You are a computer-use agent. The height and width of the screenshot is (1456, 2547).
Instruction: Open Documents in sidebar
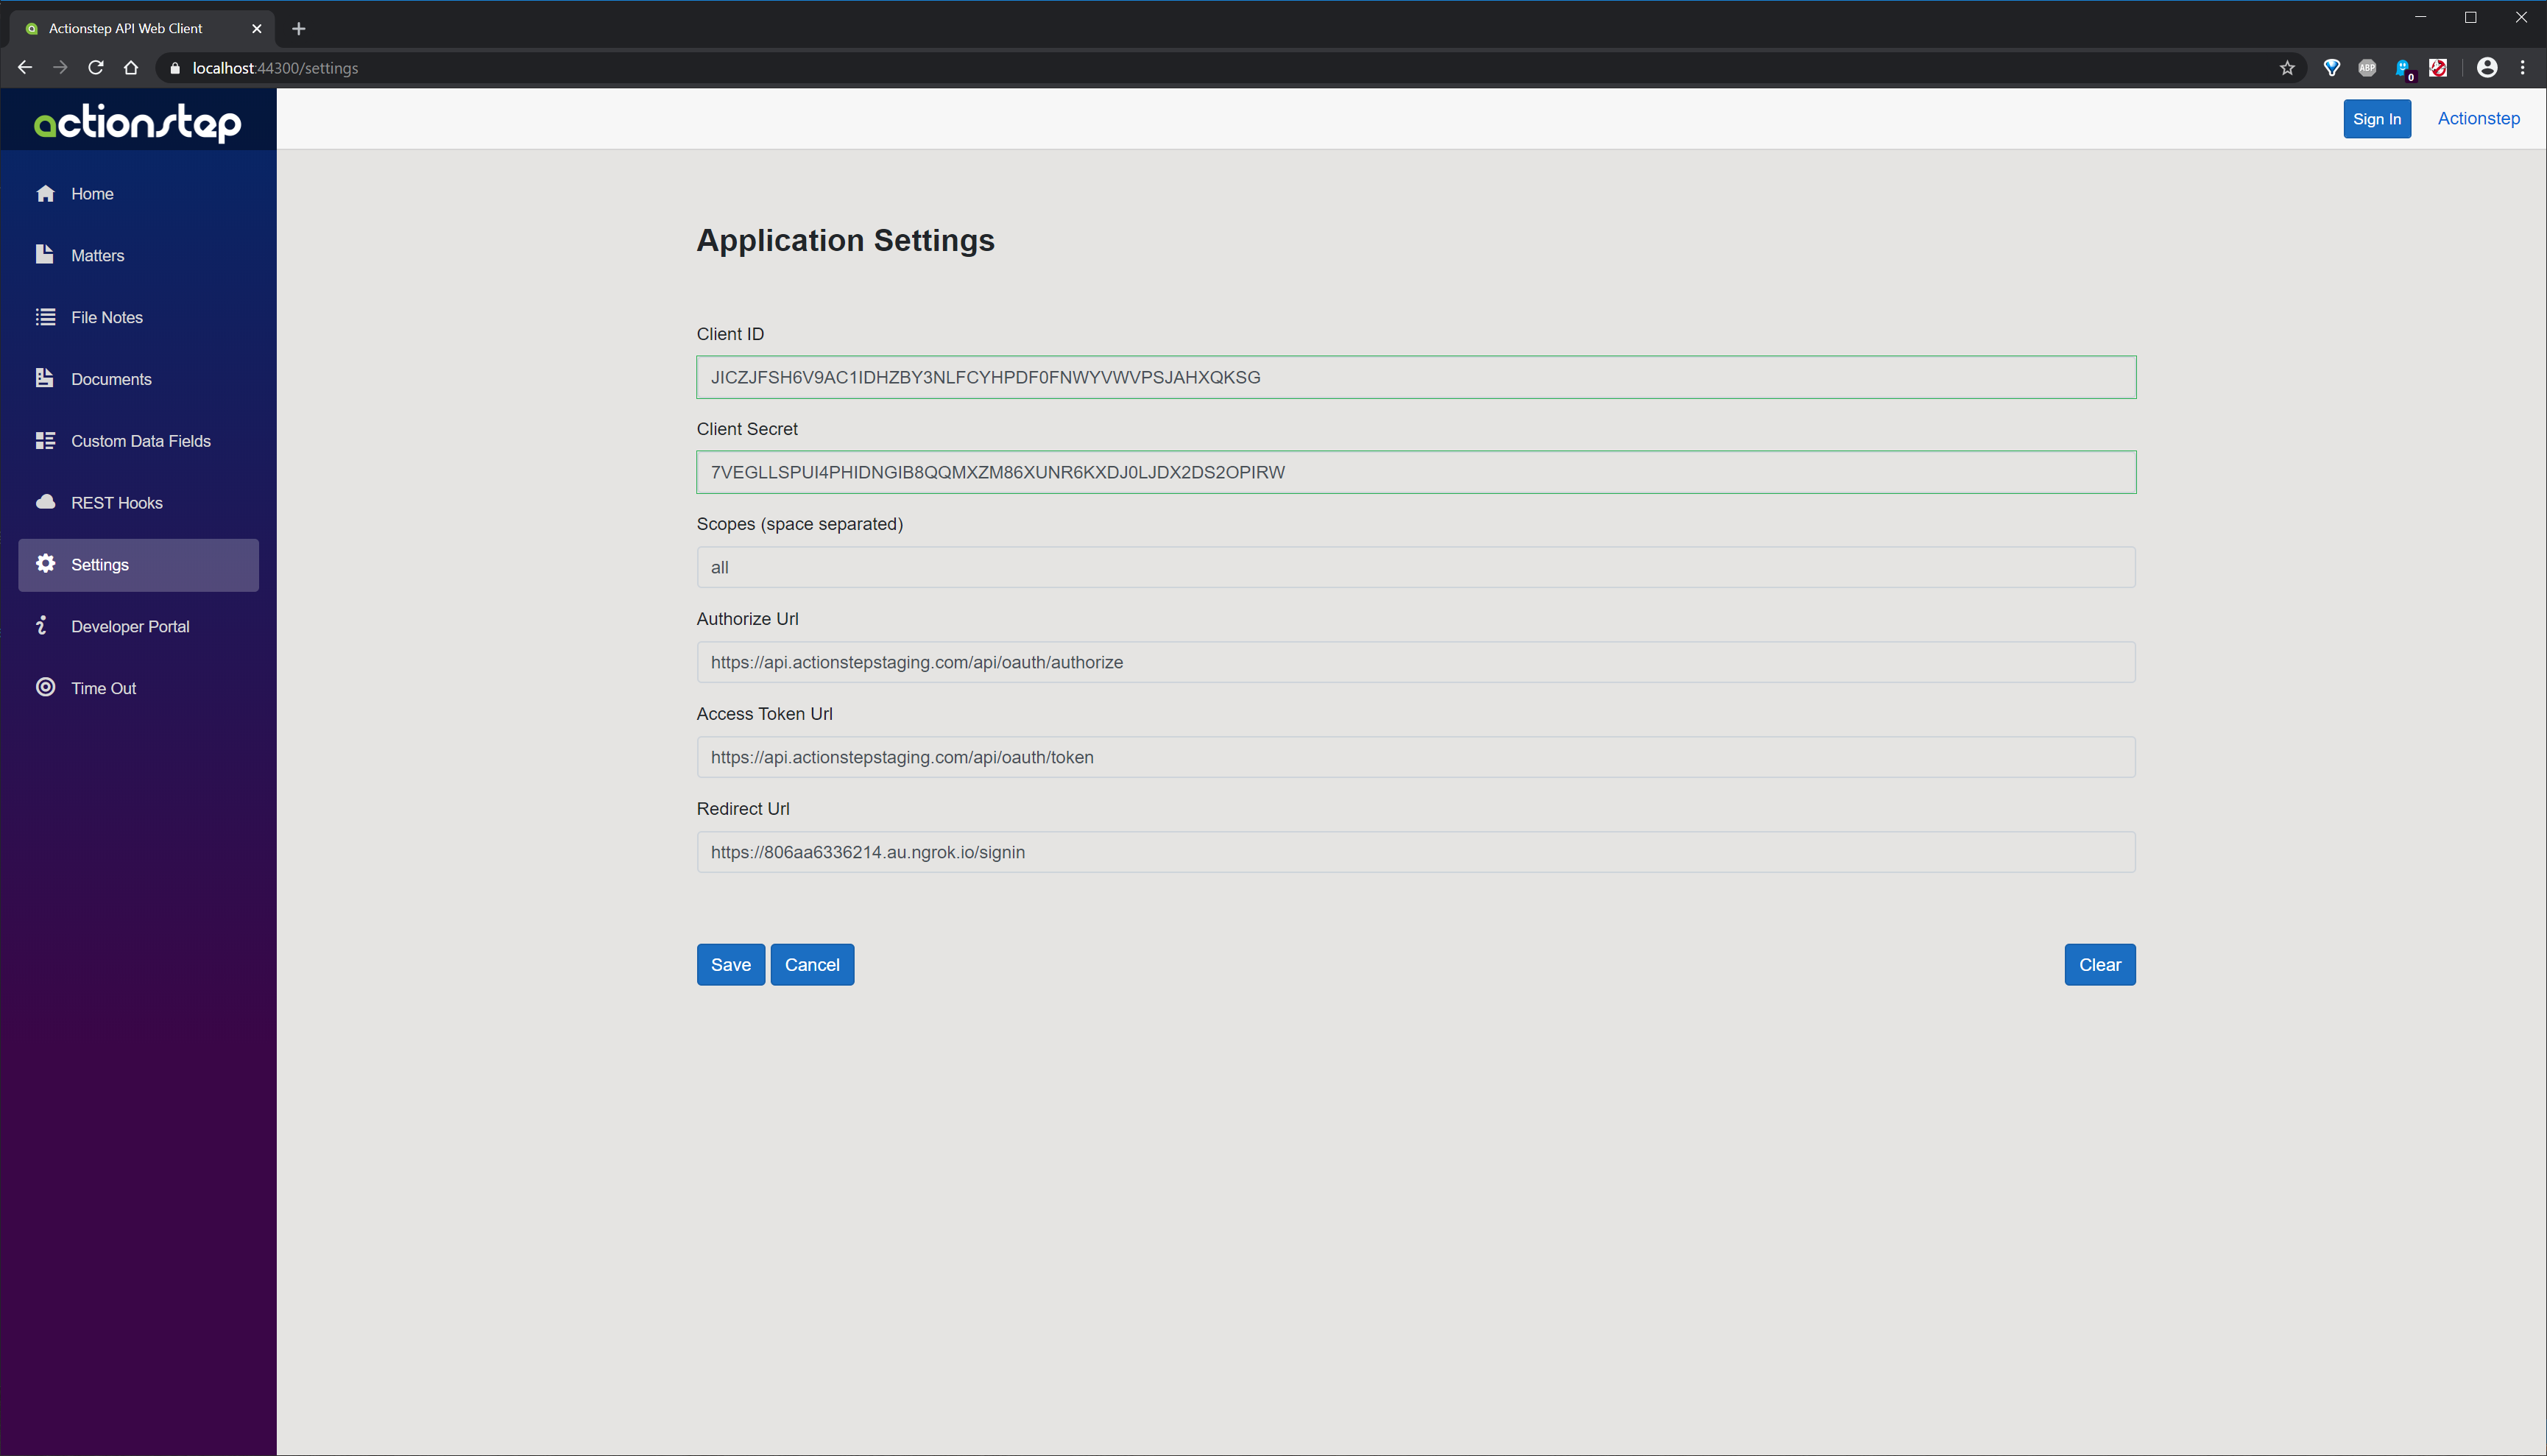point(110,378)
